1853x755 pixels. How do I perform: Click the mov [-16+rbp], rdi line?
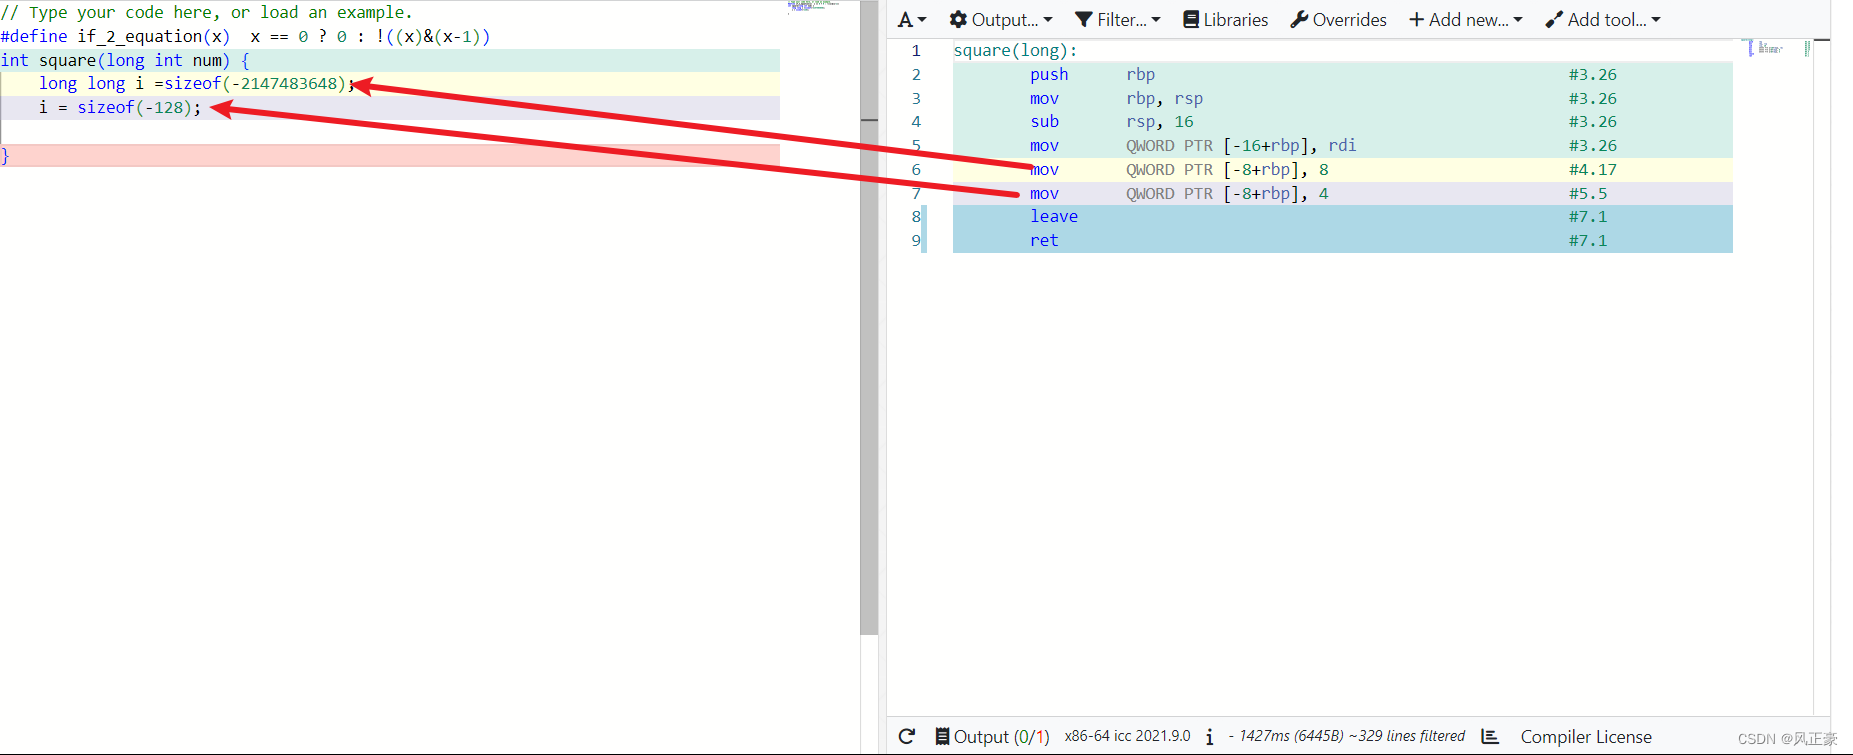click(1343, 146)
